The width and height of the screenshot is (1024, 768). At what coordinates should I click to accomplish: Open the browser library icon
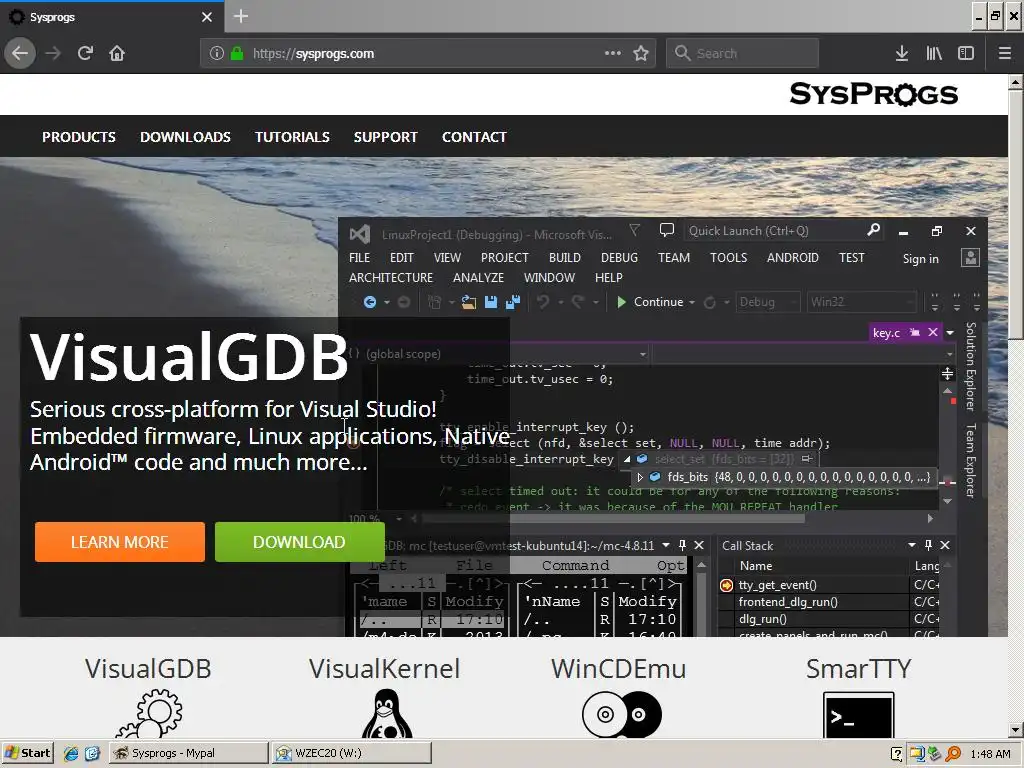934,53
